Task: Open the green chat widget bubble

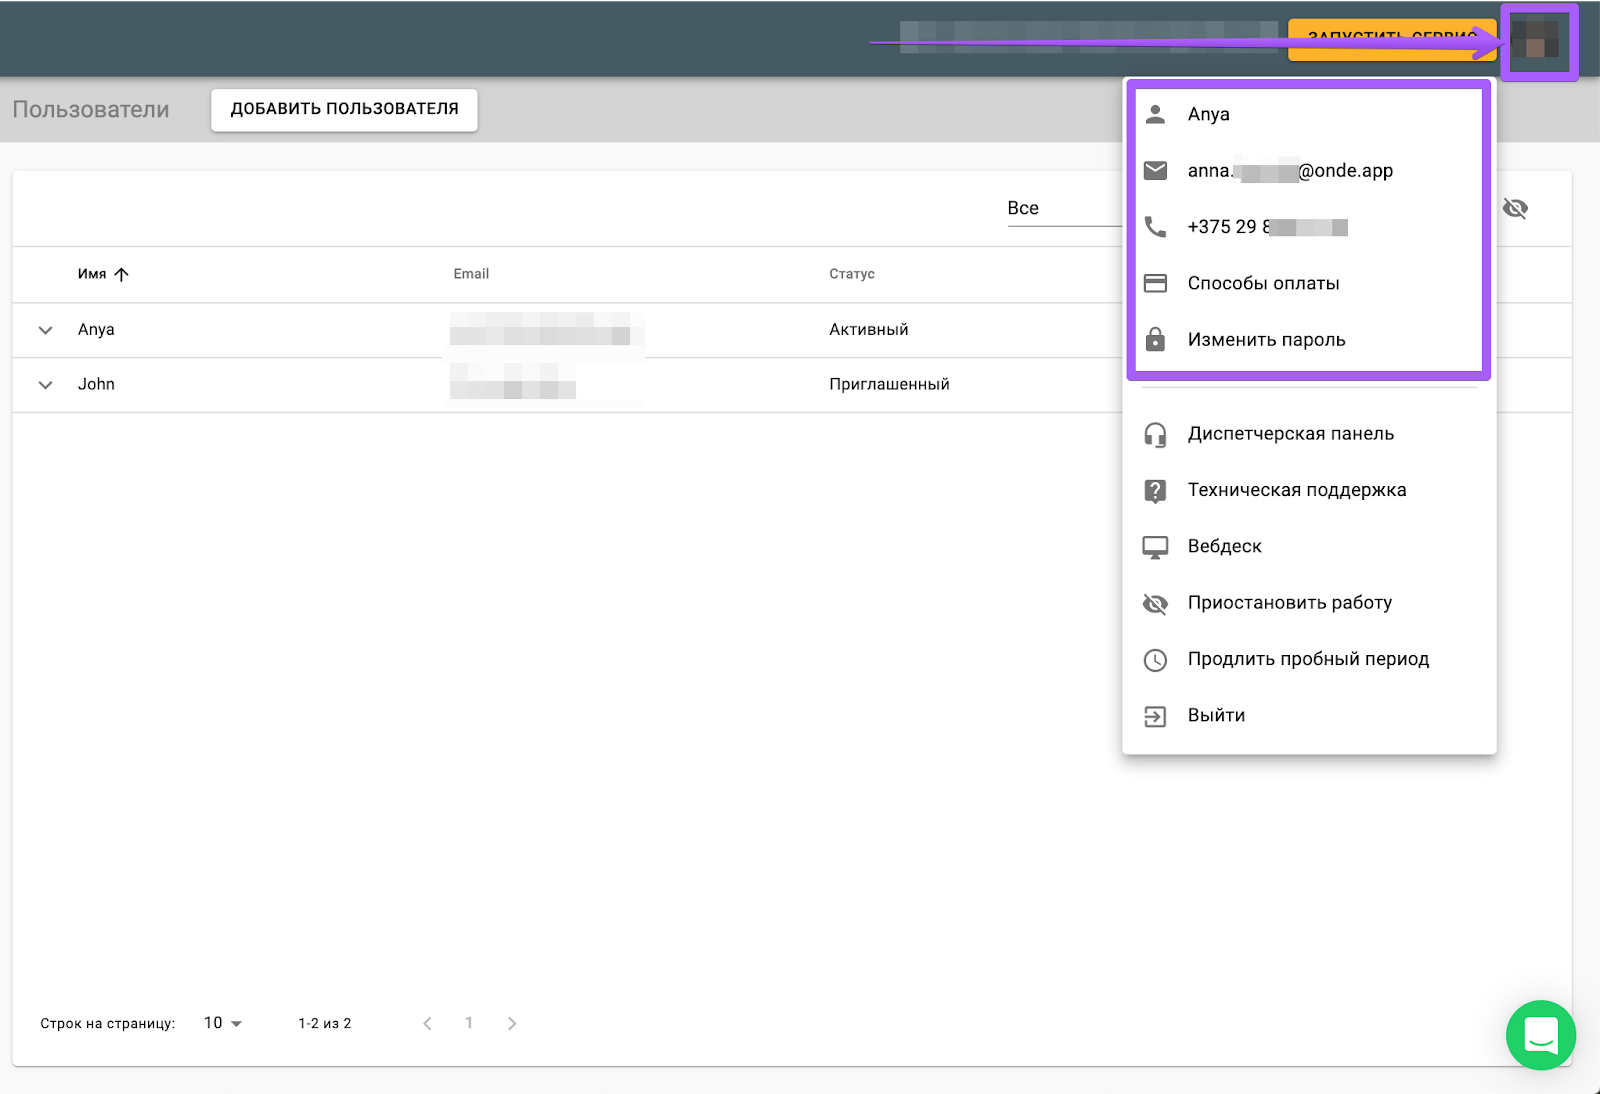Action: click(1540, 1035)
